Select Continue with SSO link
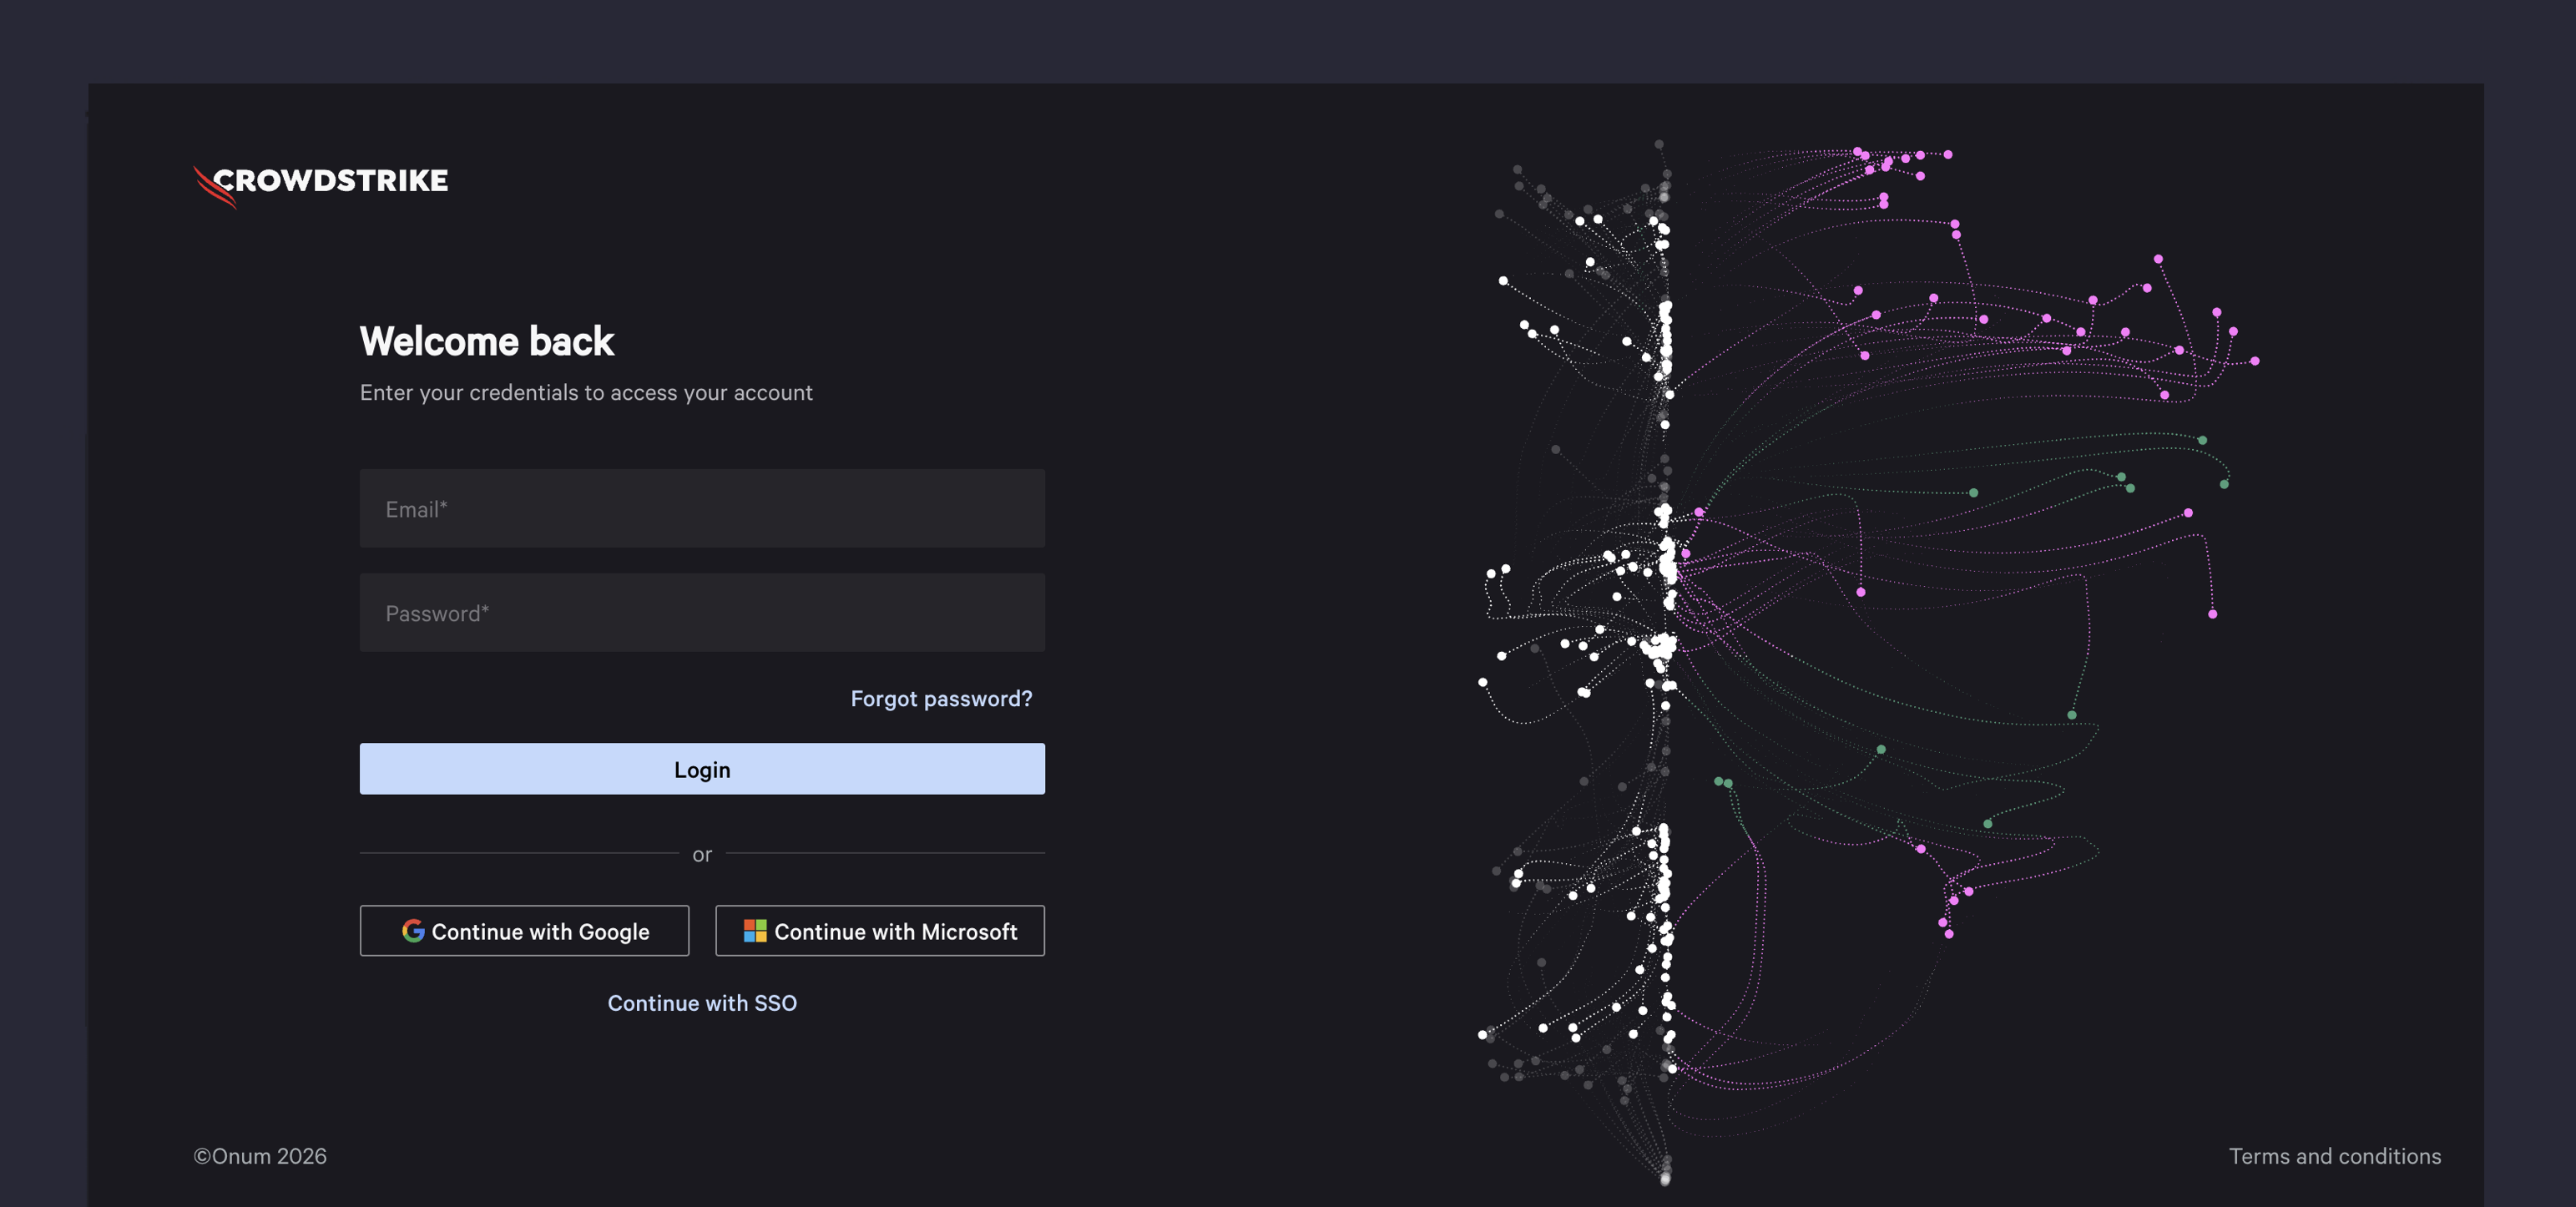The image size is (2576, 1207). [x=702, y=1003]
